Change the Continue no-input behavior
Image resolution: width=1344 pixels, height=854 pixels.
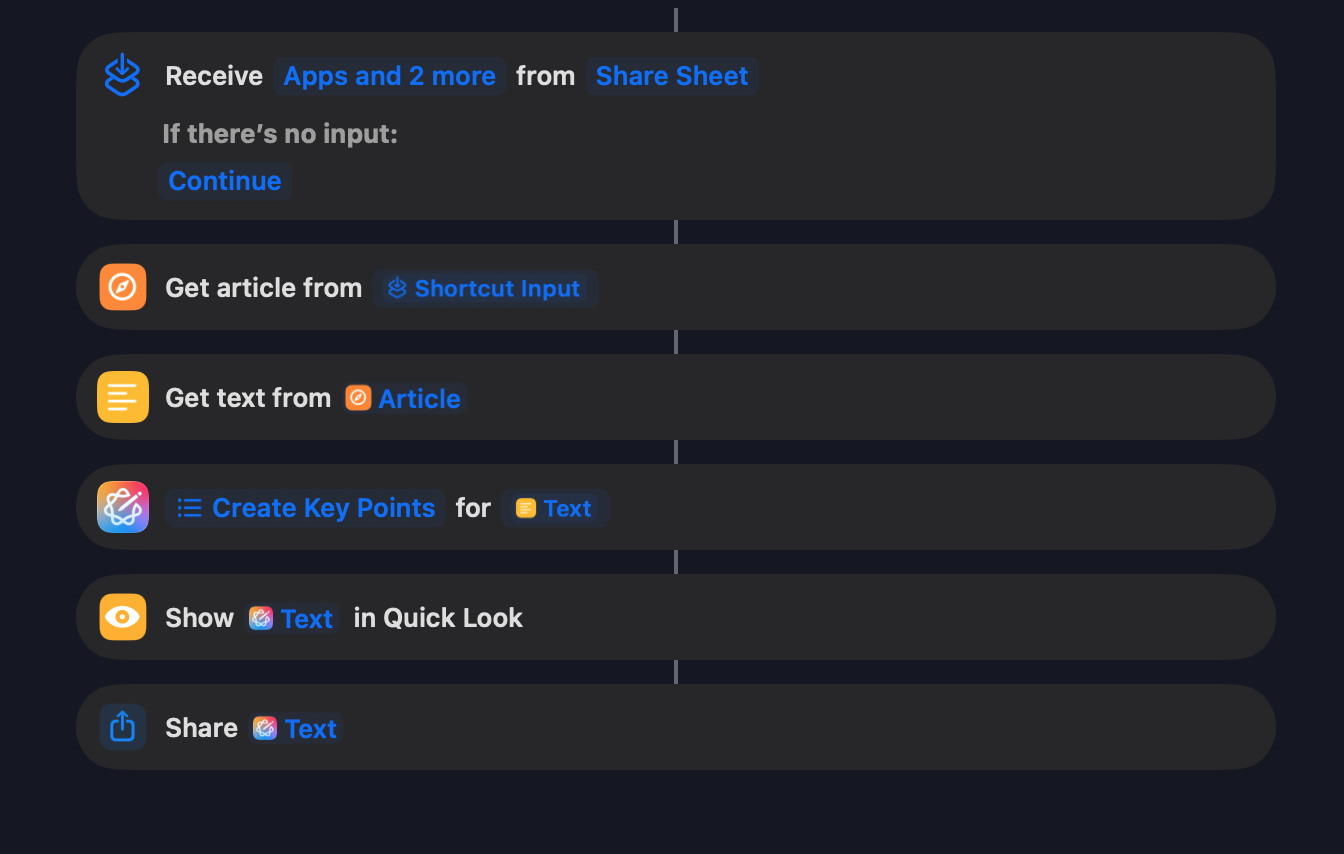225,181
